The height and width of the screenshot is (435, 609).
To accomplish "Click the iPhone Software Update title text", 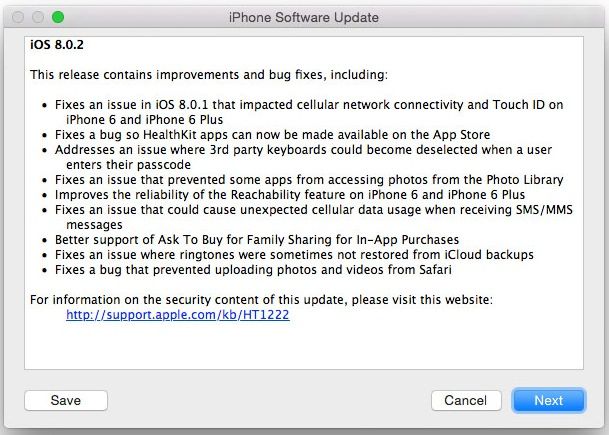I will pos(304,17).
